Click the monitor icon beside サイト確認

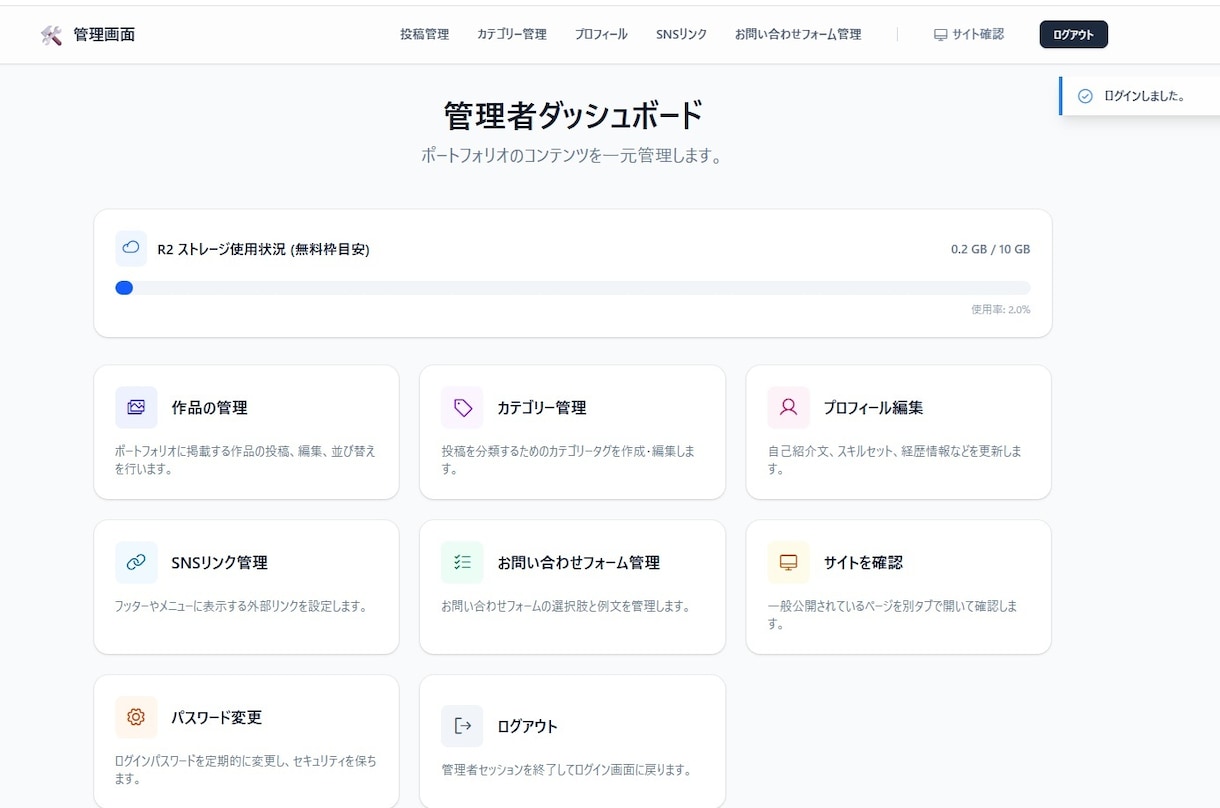click(x=940, y=35)
